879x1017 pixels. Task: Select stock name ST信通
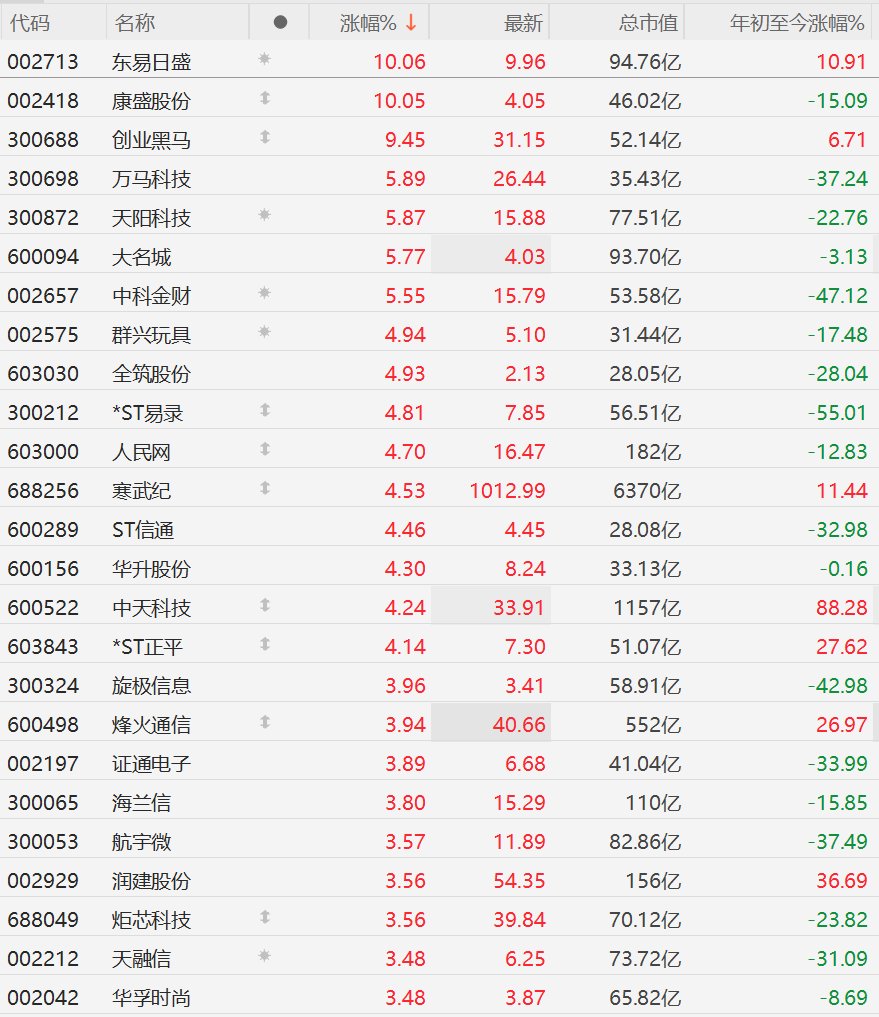tap(143, 530)
